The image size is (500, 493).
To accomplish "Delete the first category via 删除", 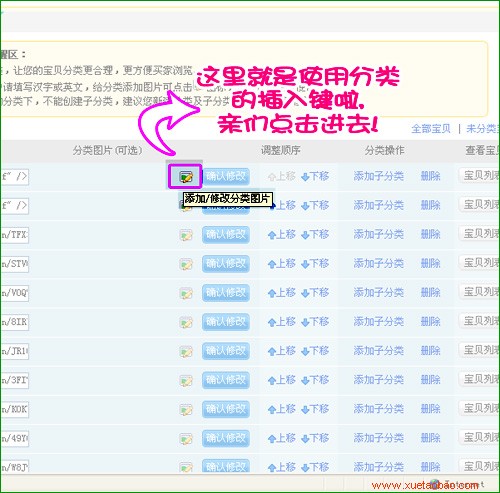I will point(430,176).
